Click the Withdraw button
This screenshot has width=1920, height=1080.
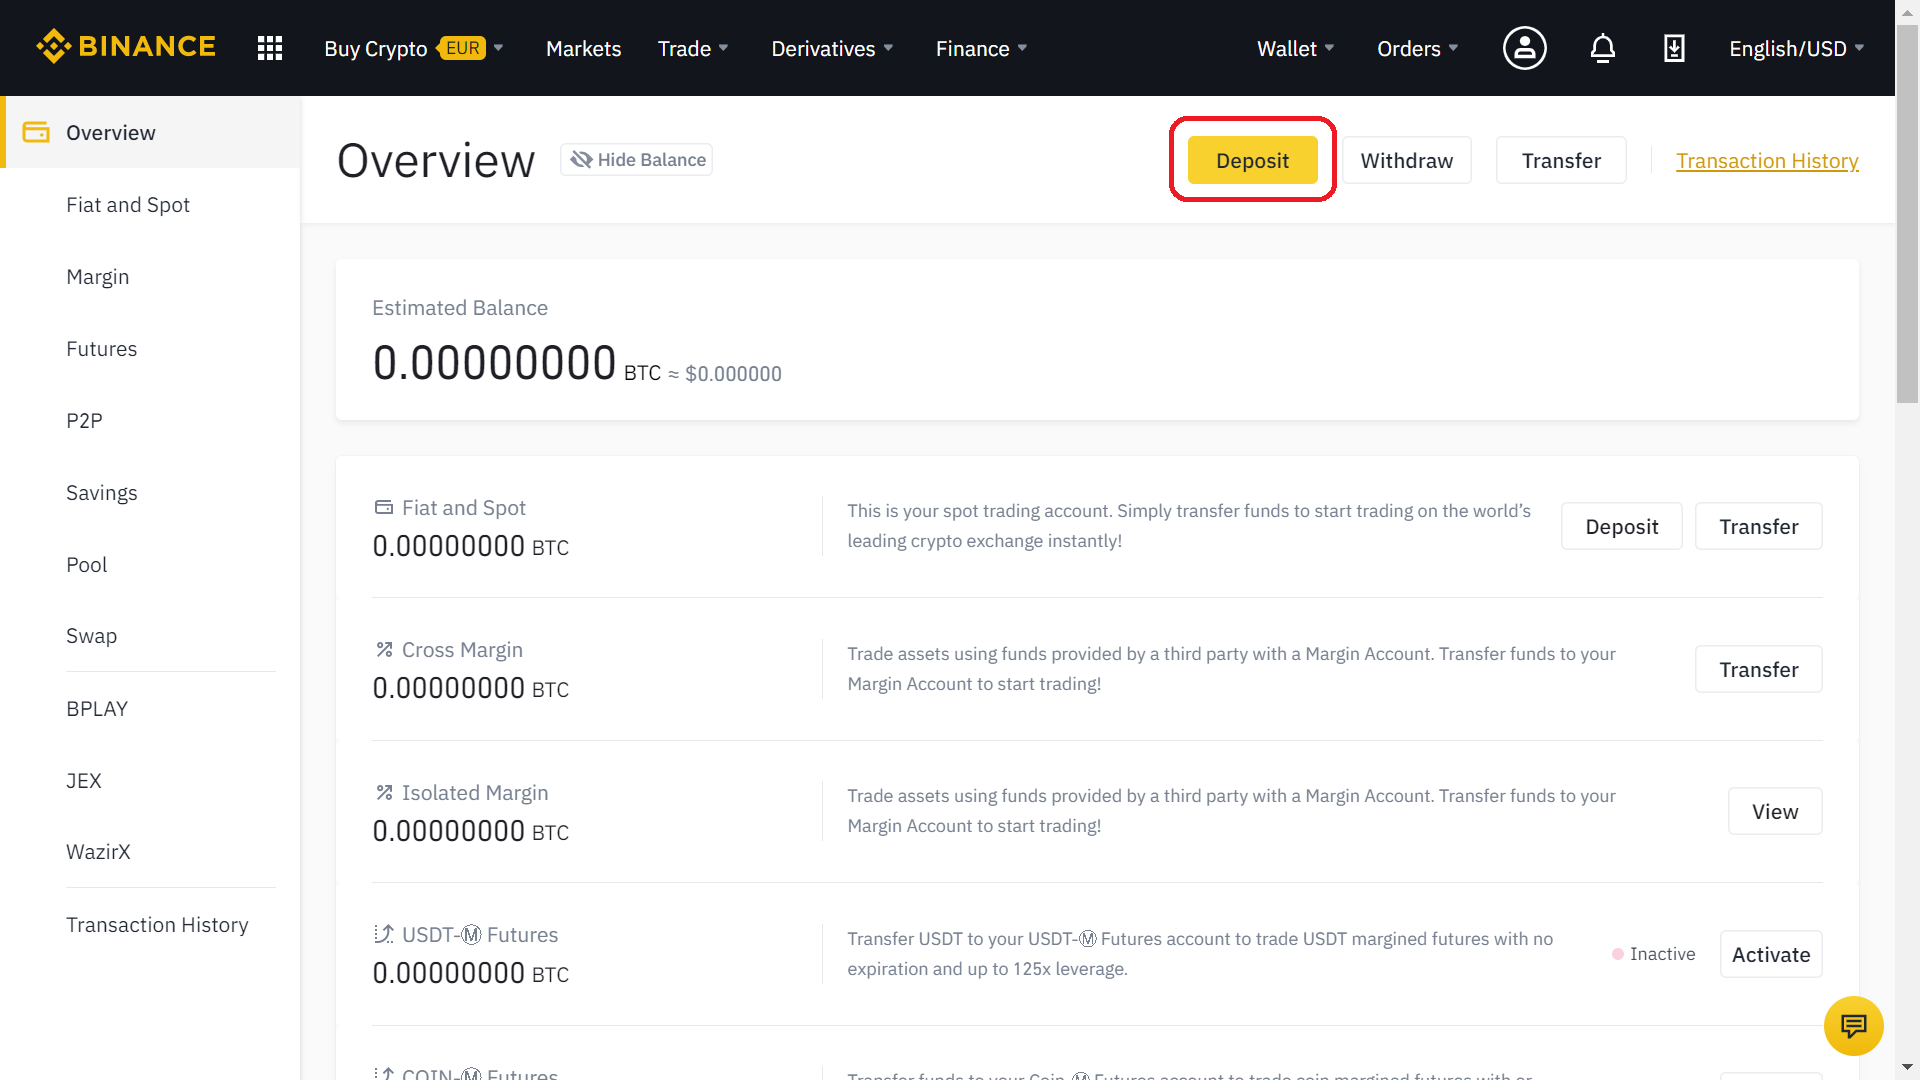tap(1406, 160)
